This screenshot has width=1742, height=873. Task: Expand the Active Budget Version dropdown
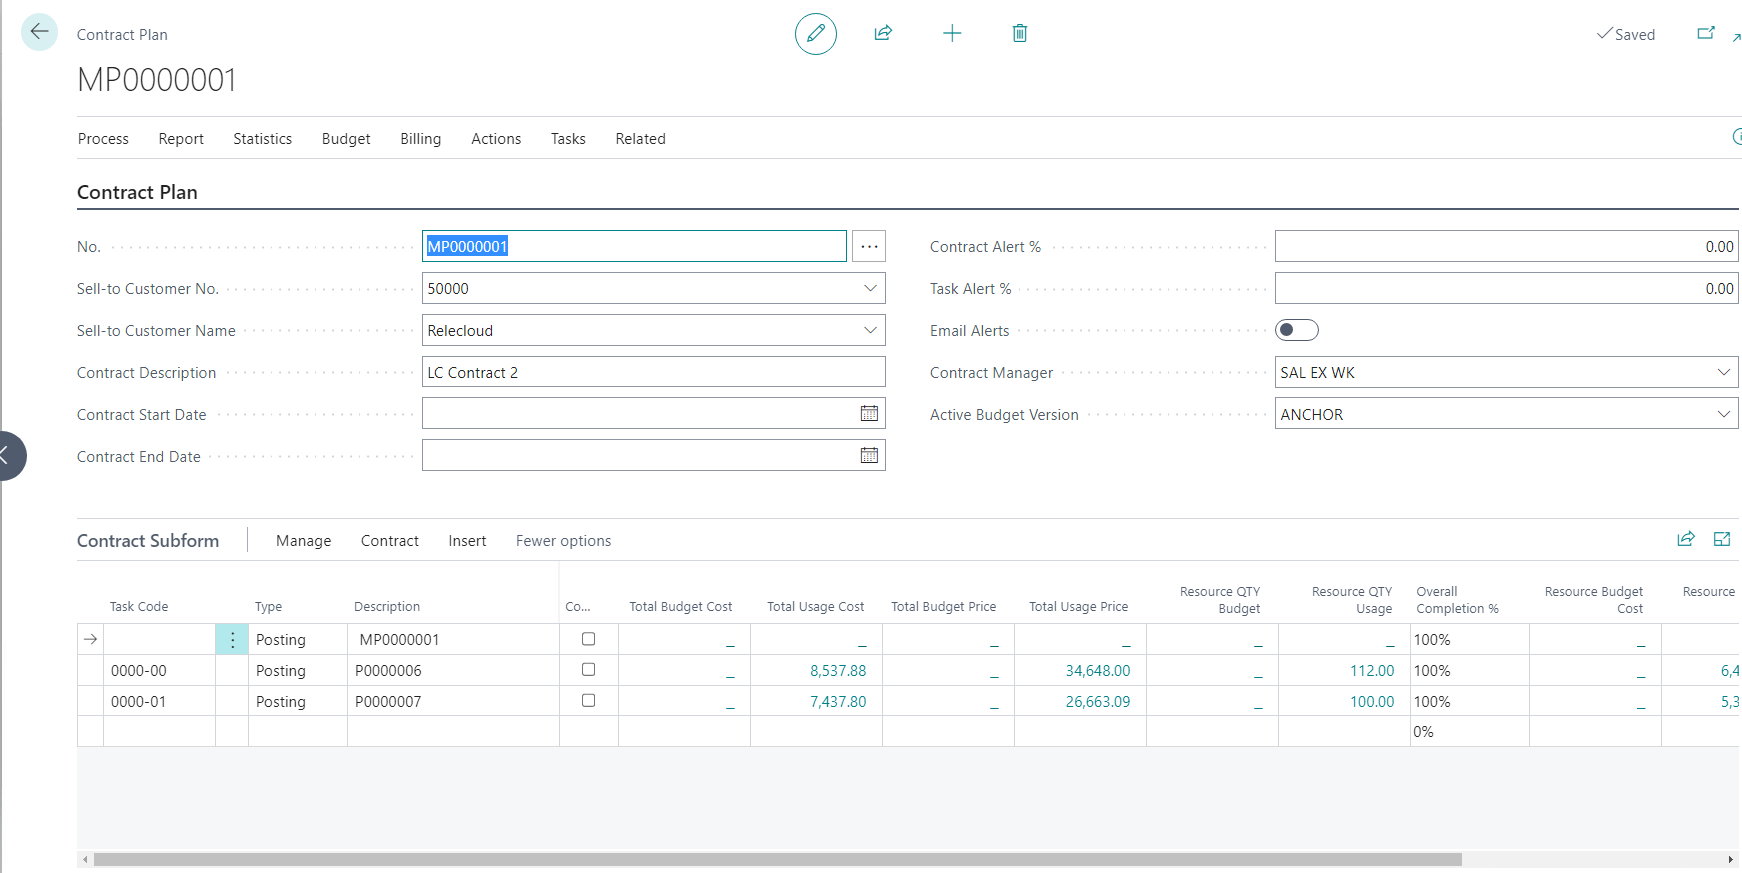coord(1724,414)
